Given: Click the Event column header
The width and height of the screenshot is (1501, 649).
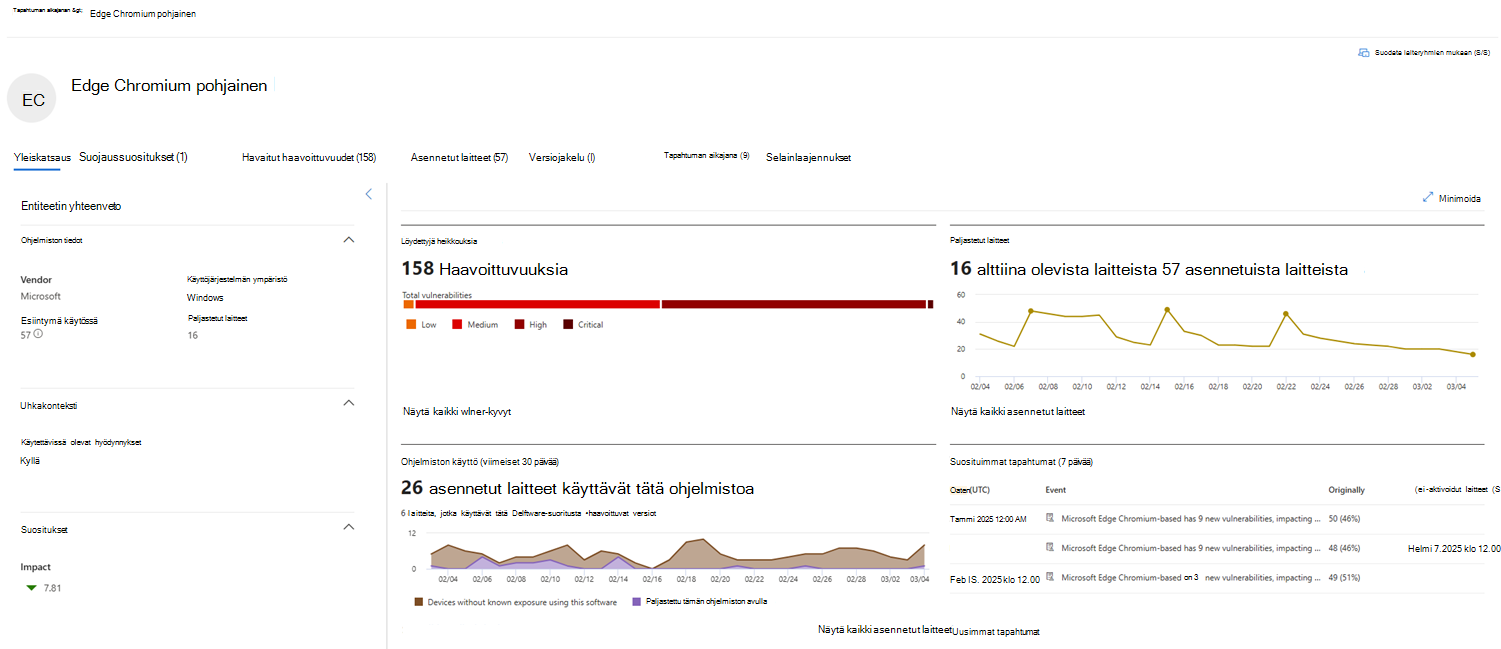Looking at the screenshot, I should (x=1055, y=490).
